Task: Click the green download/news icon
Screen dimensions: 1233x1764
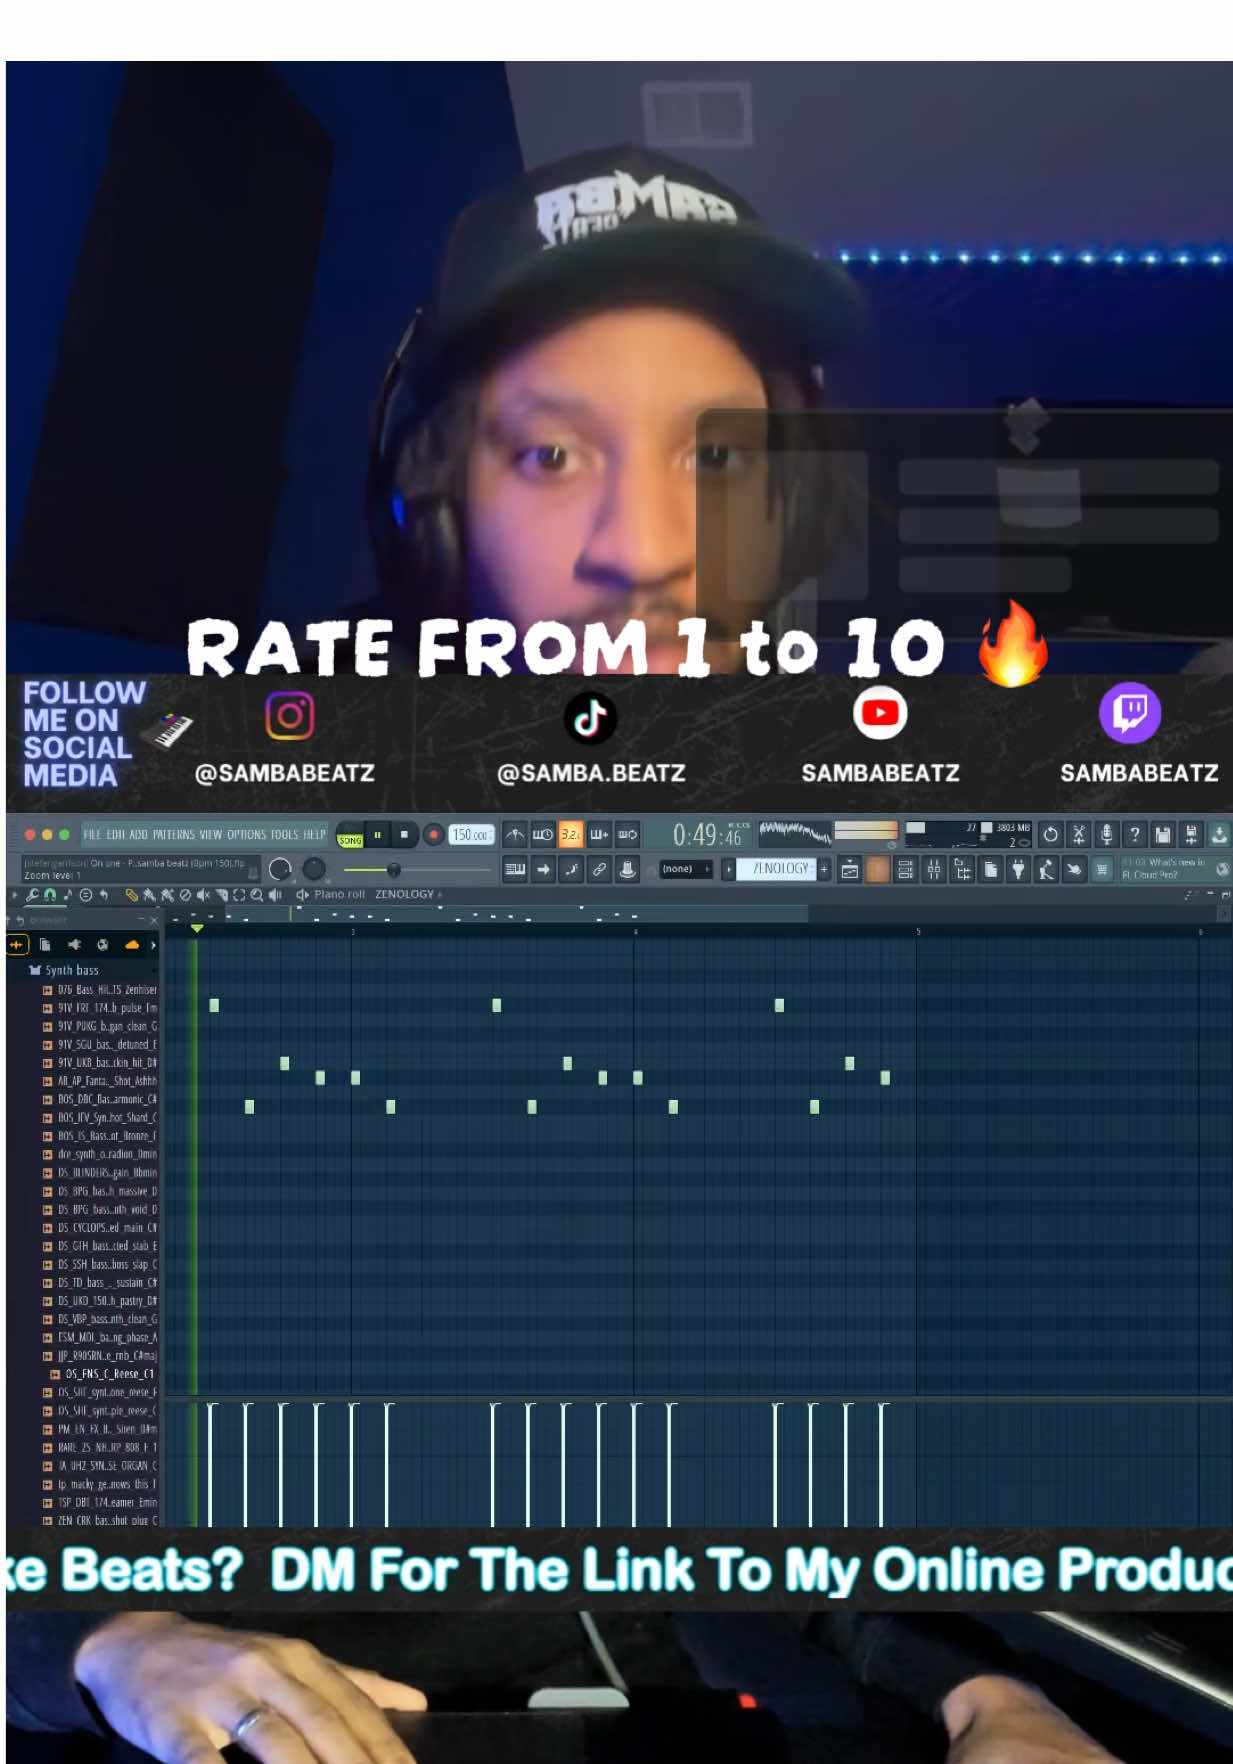Action: (1219, 834)
